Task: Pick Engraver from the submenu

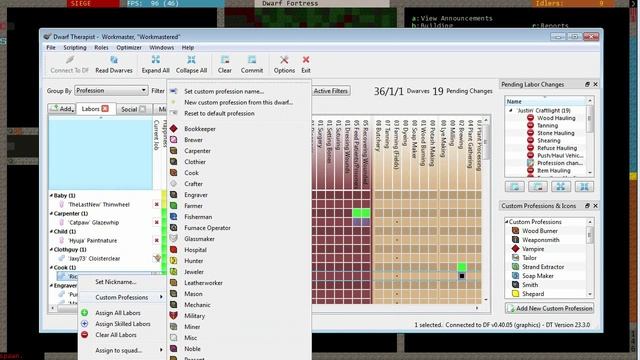Action: click(239, 195)
